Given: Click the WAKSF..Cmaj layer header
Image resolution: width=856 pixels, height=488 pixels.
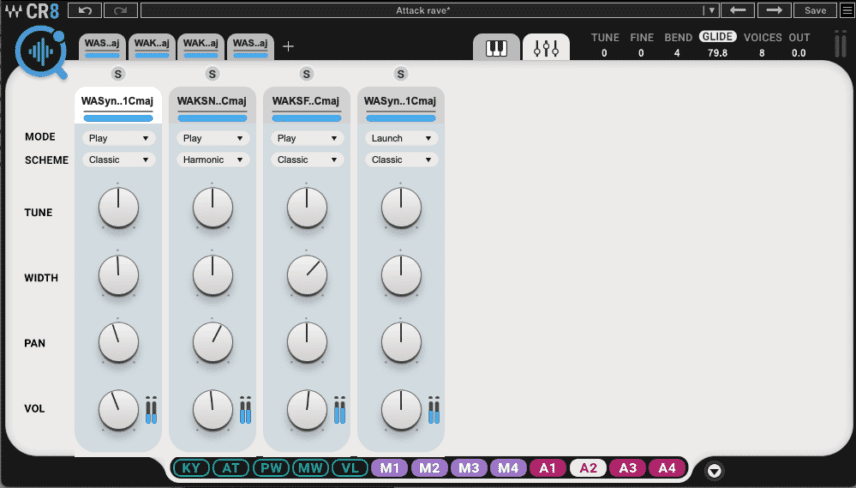Looking at the screenshot, I should point(306,105).
